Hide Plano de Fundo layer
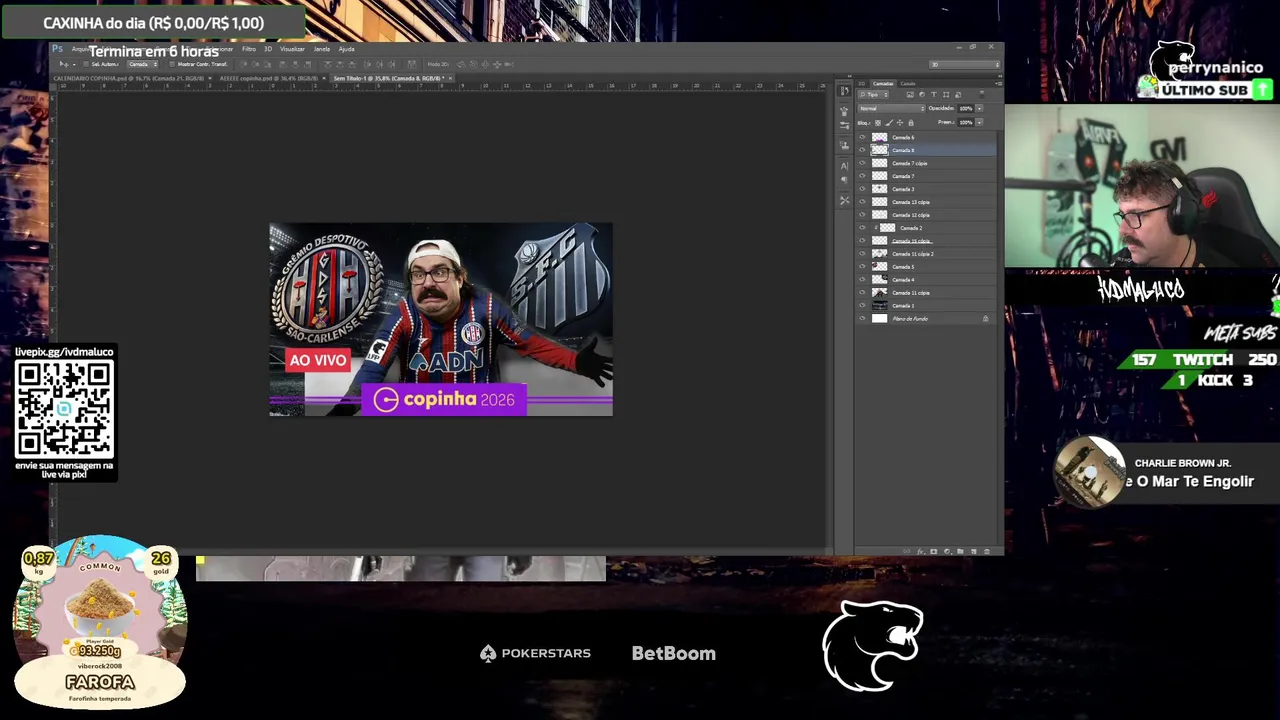The height and width of the screenshot is (720, 1280). 862,319
